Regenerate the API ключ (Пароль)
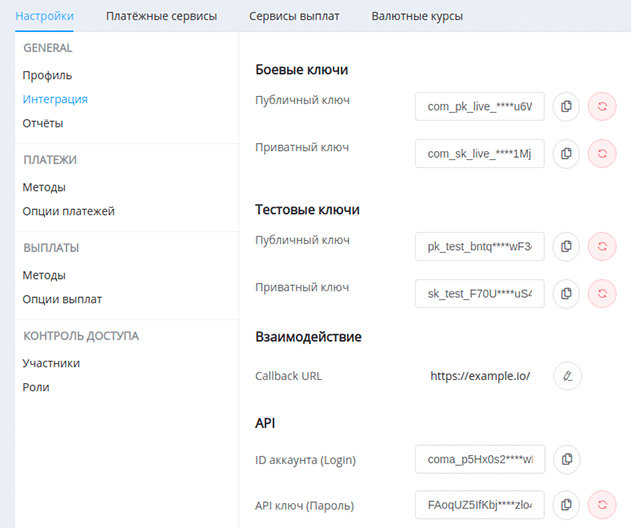 click(602, 505)
